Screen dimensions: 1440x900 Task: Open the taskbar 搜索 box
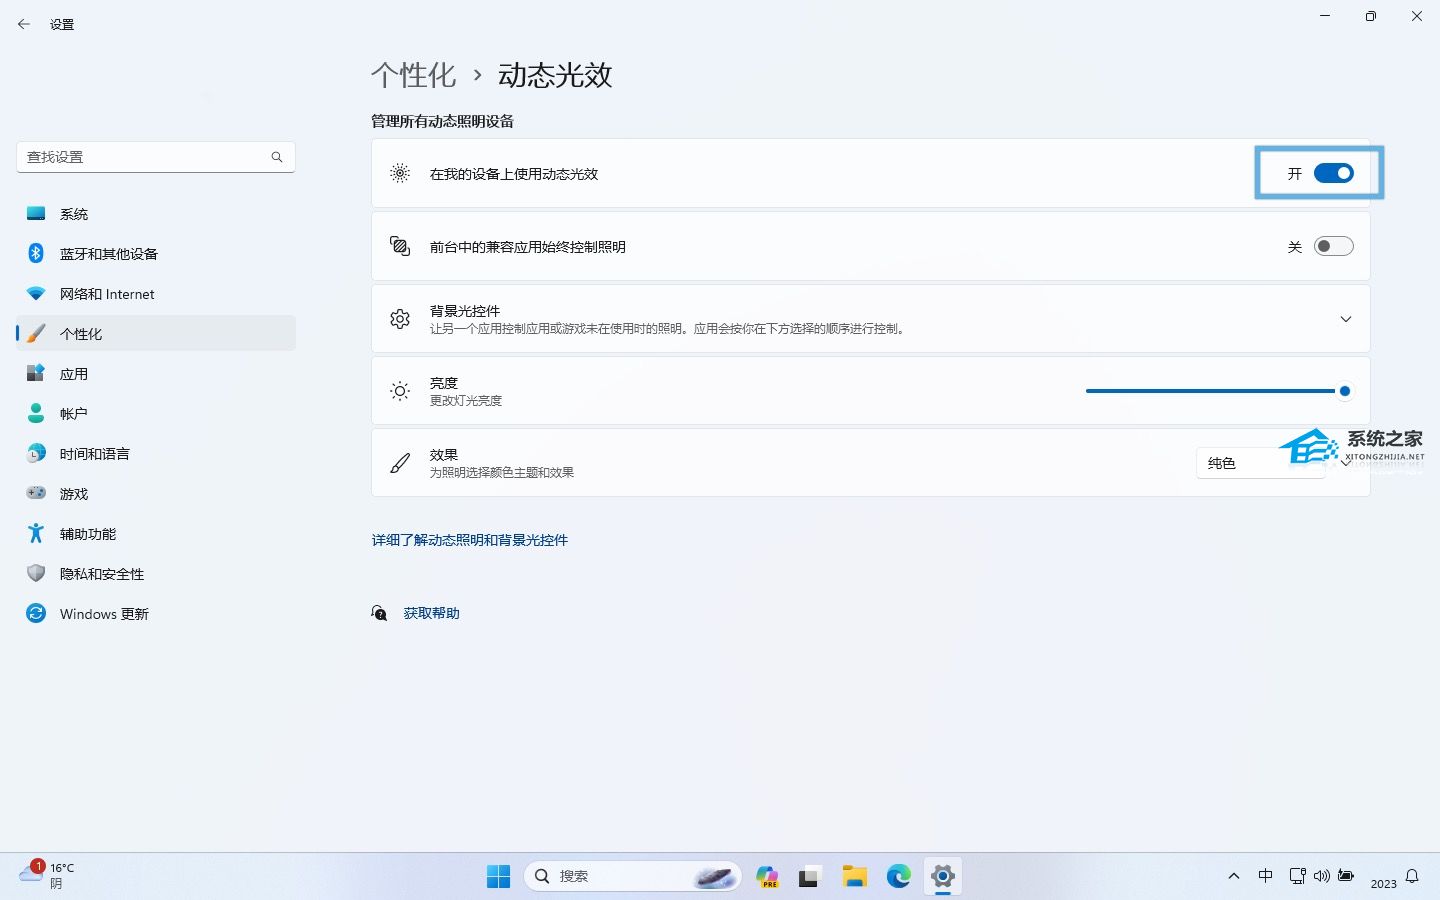click(x=632, y=875)
